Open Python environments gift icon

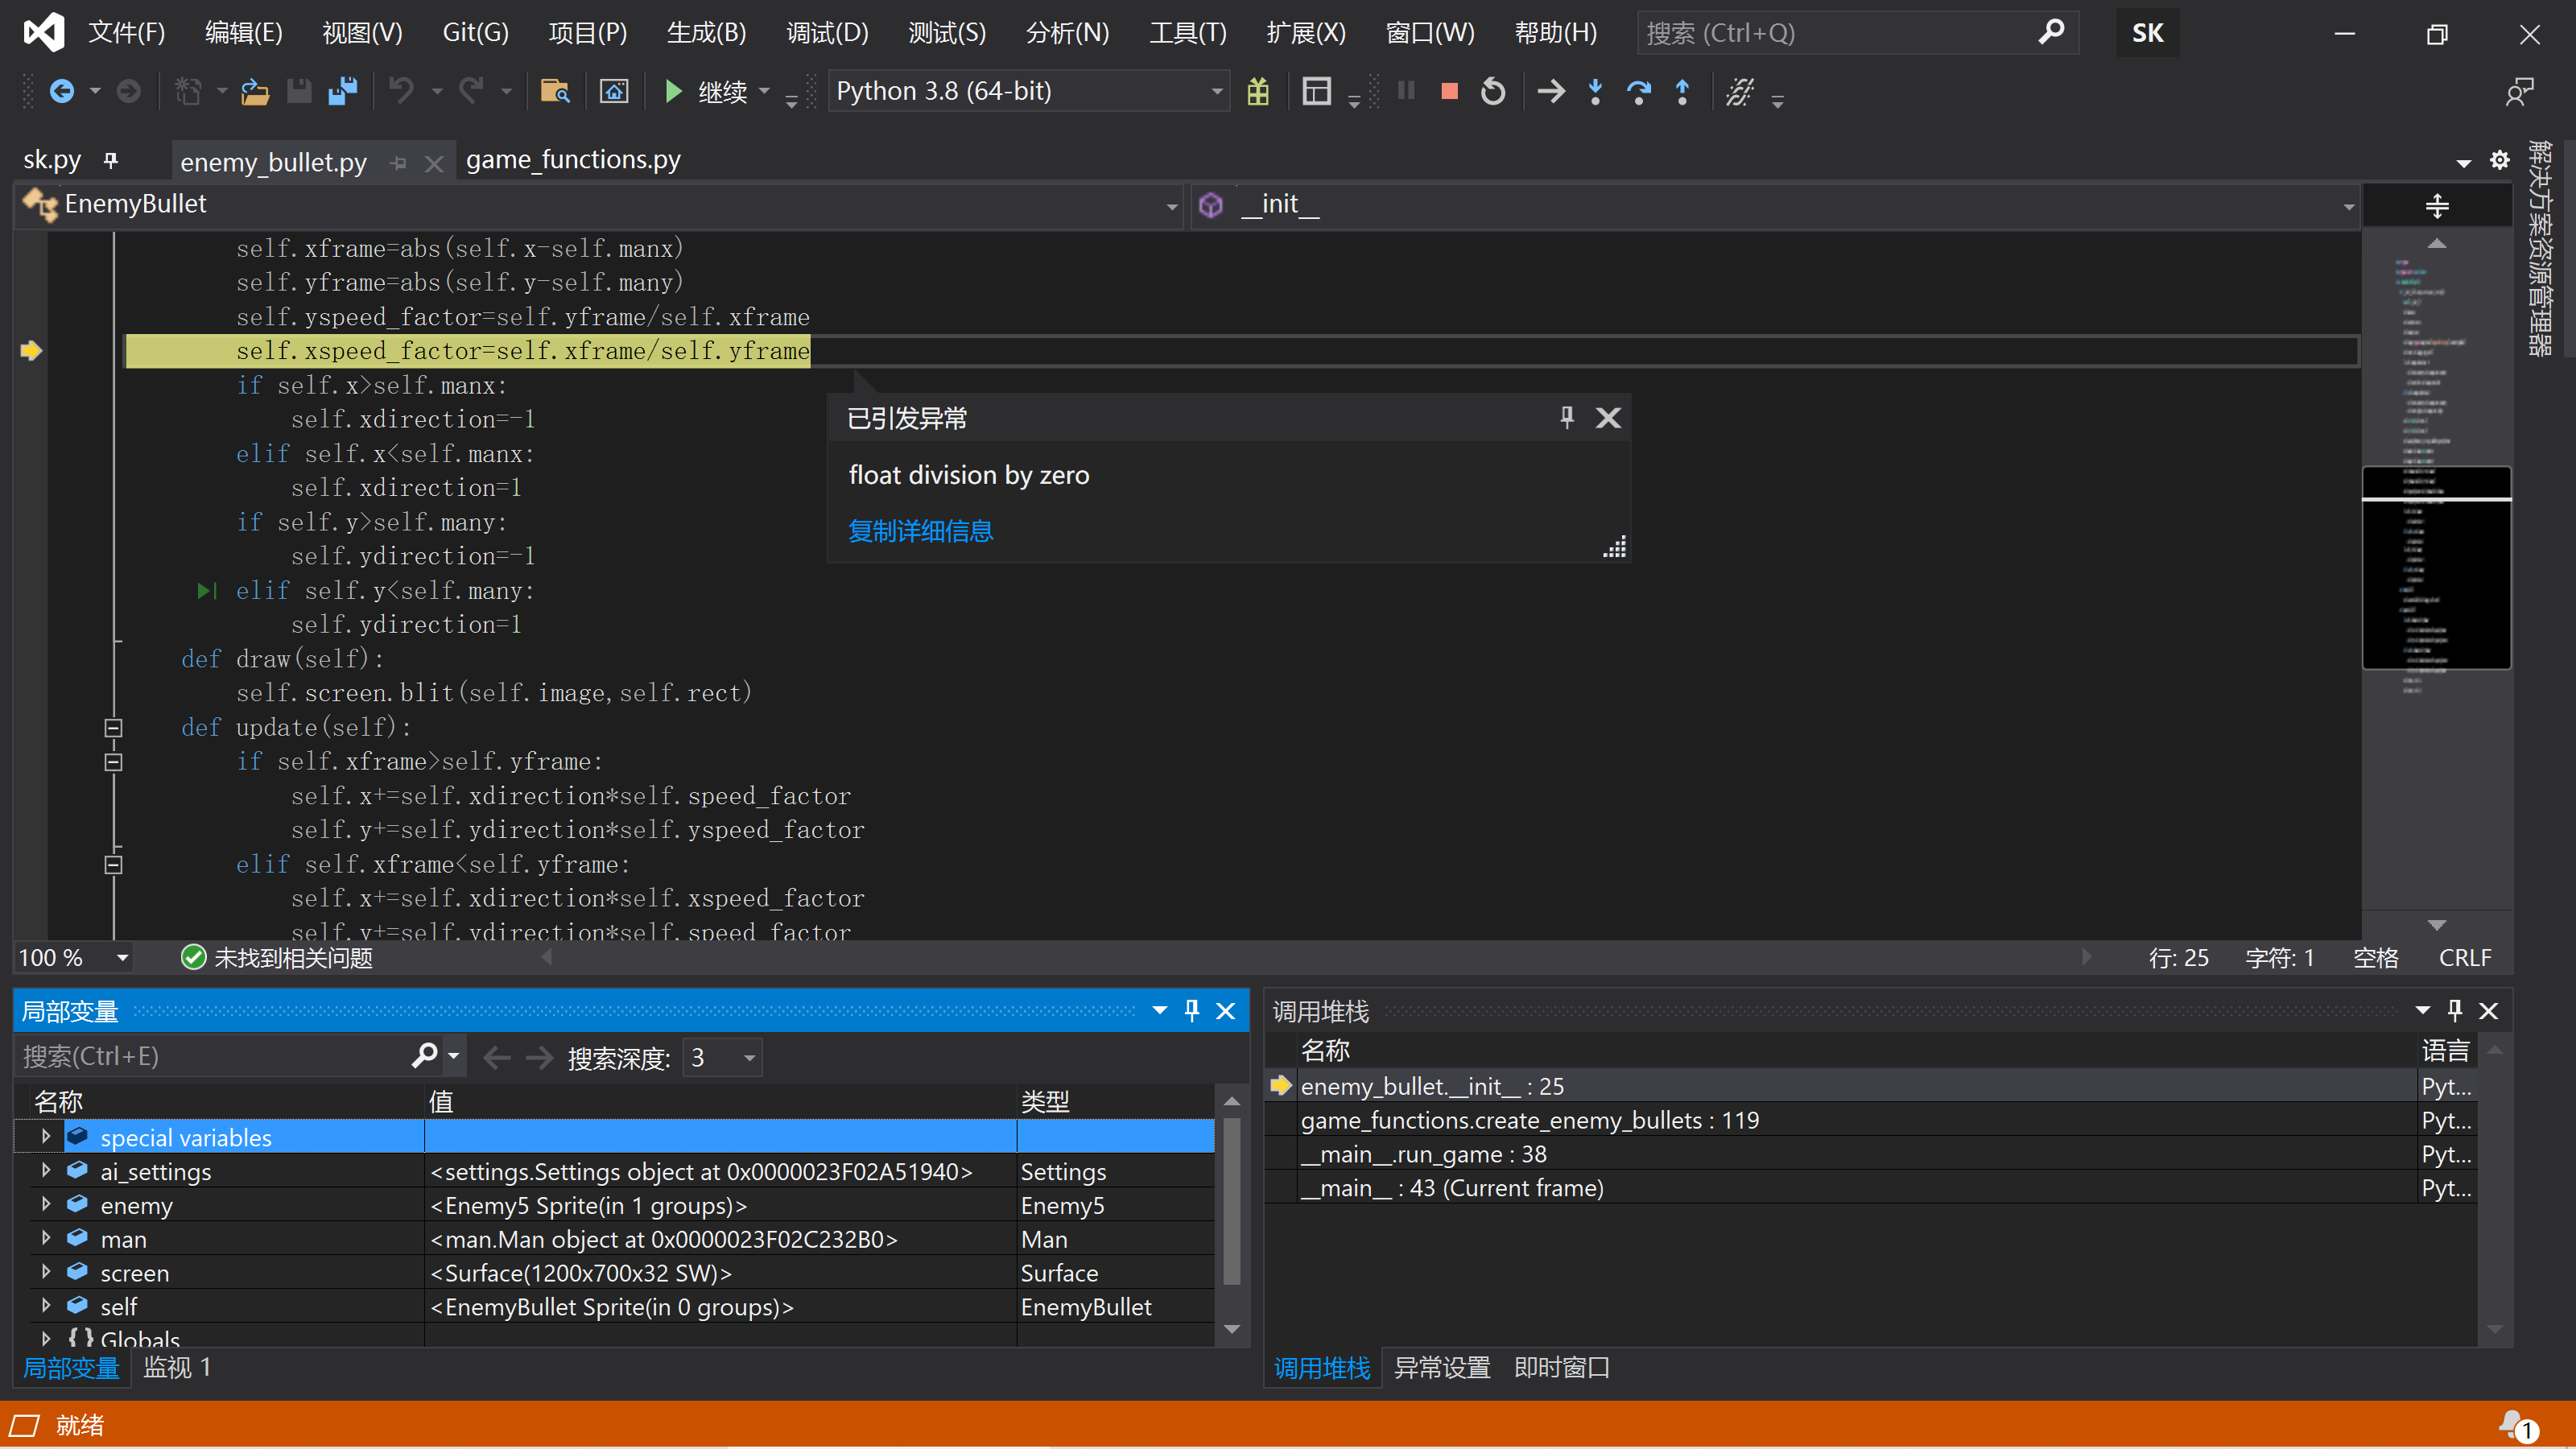coord(1258,92)
